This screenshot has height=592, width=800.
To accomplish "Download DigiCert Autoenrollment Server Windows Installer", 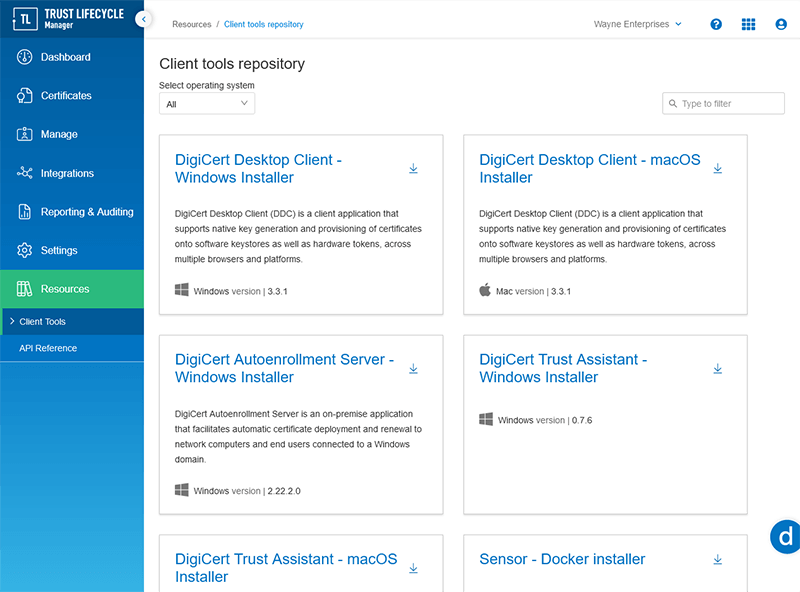I will pos(413,368).
